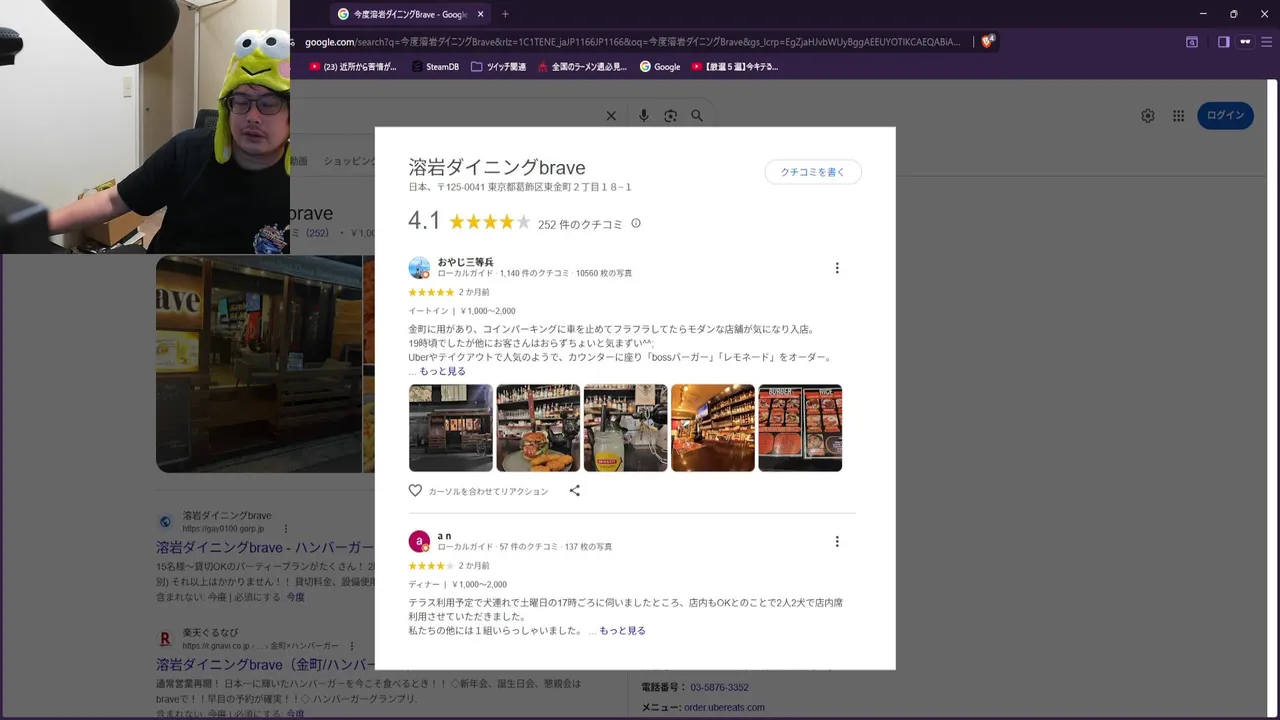The height and width of the screenshot is (720, 1280).
Task: Click the magnifier search icon
Action: (697, 116)
